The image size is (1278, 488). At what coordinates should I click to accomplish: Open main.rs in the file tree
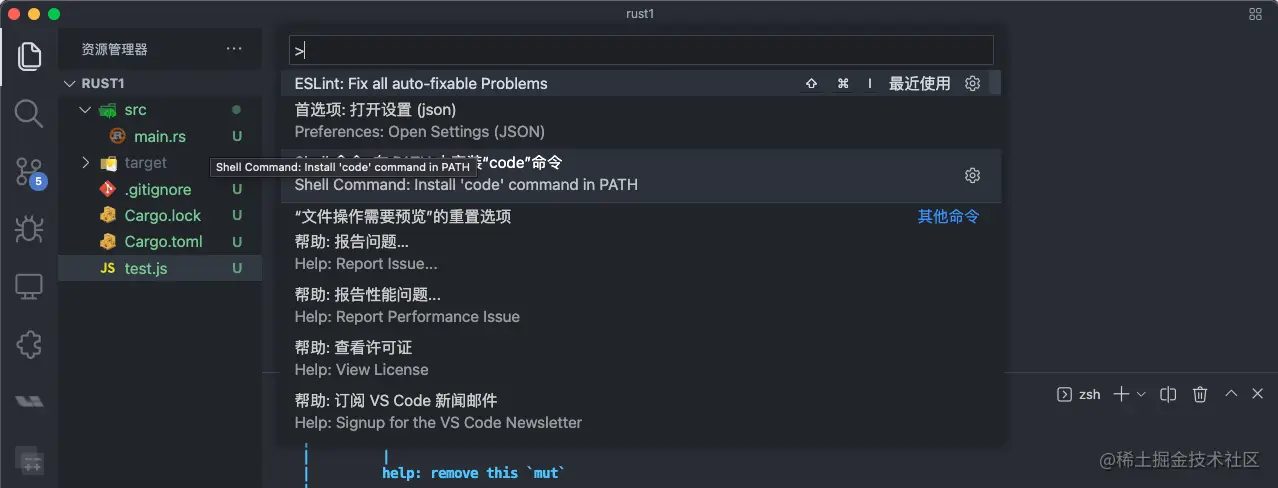point(160,136)
